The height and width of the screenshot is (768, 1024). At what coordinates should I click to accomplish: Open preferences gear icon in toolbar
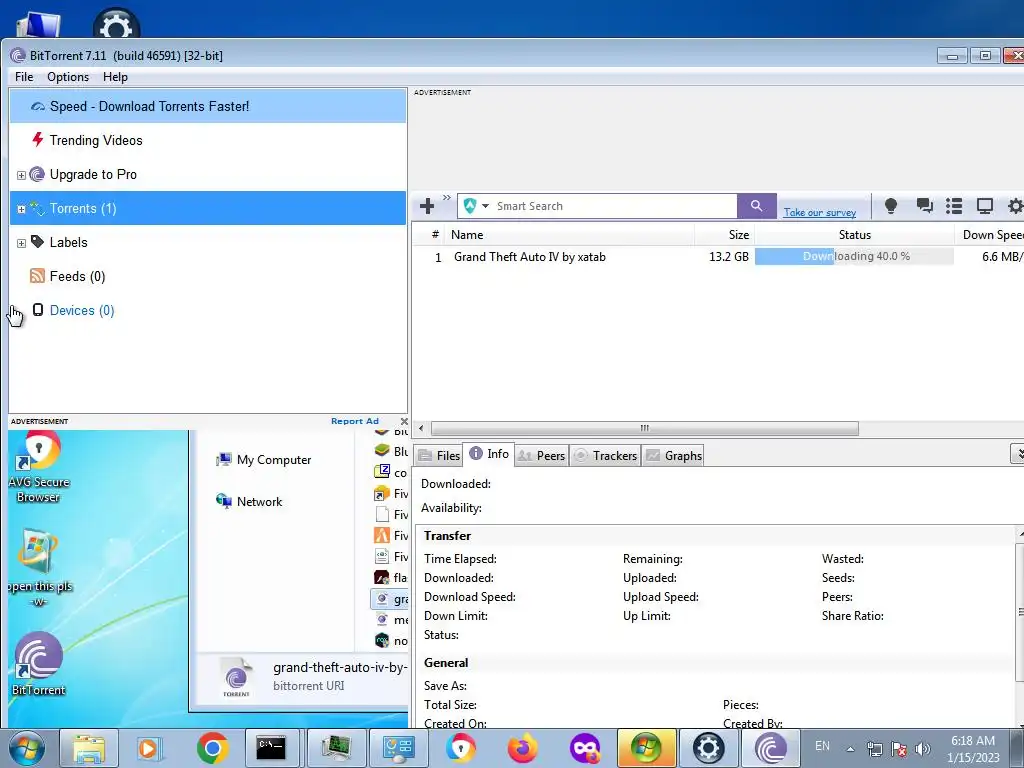click(x=1016, y=206)
